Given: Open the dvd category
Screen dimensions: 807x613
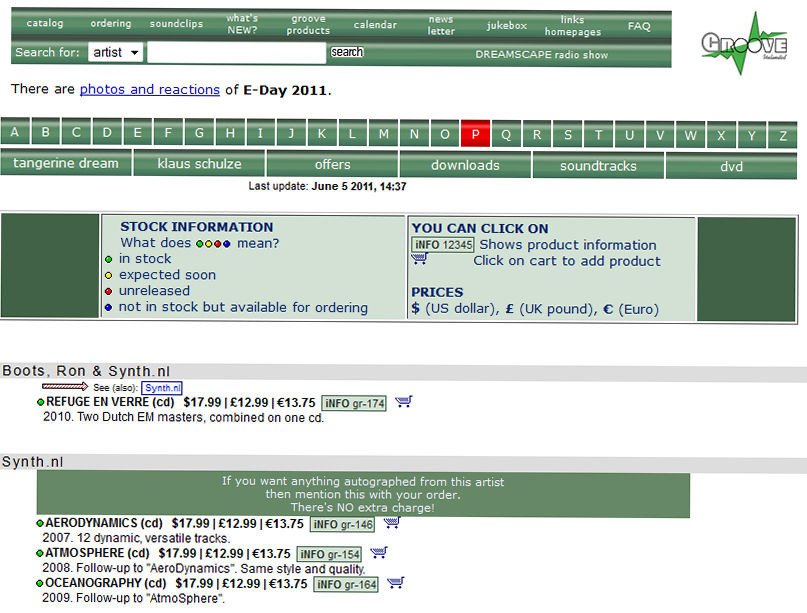Looking at the screenshot, I should [x=731, y=166].
